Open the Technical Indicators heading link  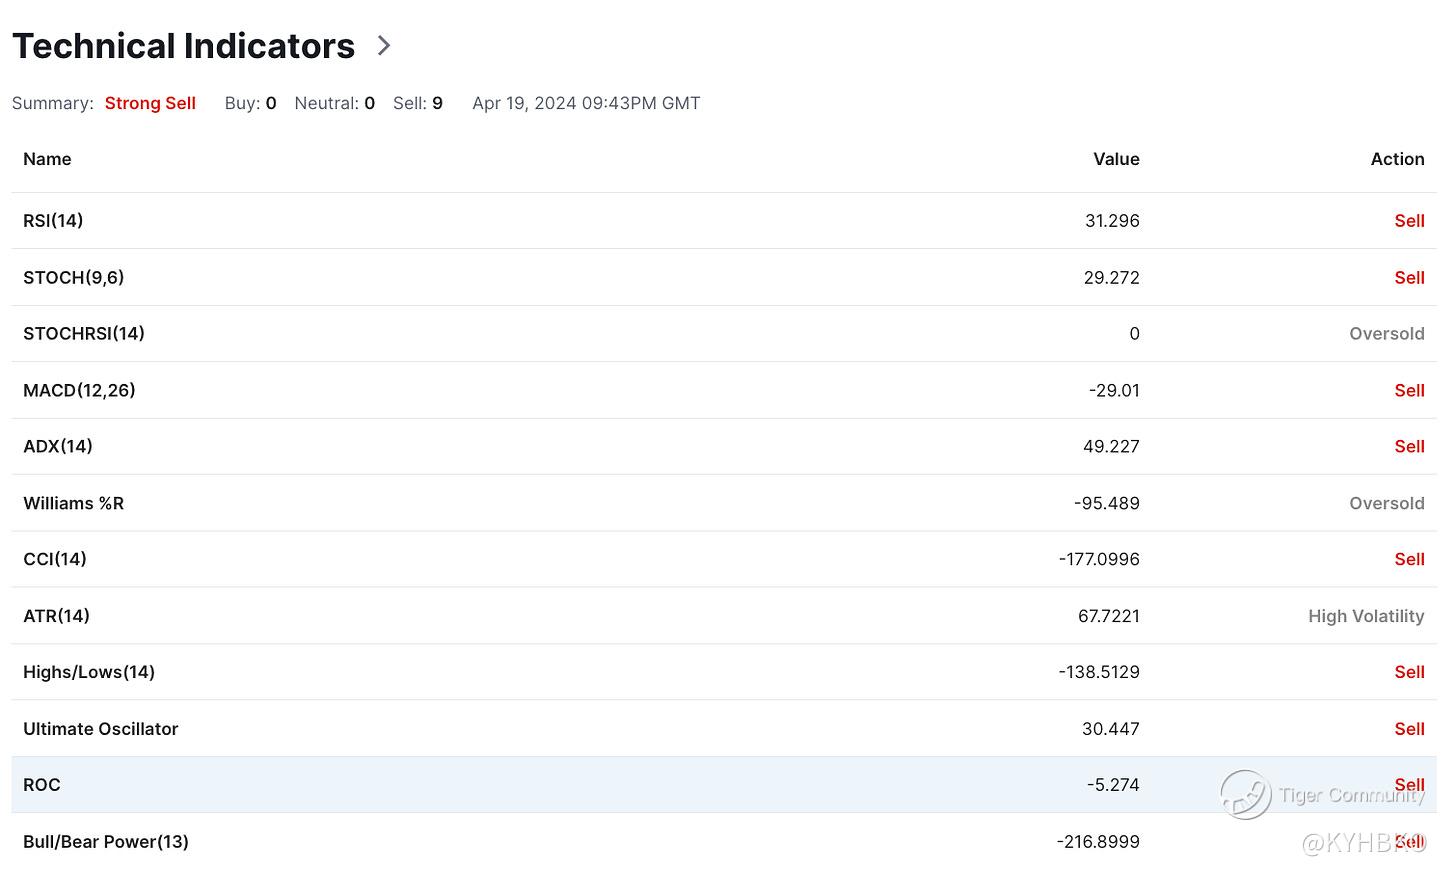tap(183, 46)
